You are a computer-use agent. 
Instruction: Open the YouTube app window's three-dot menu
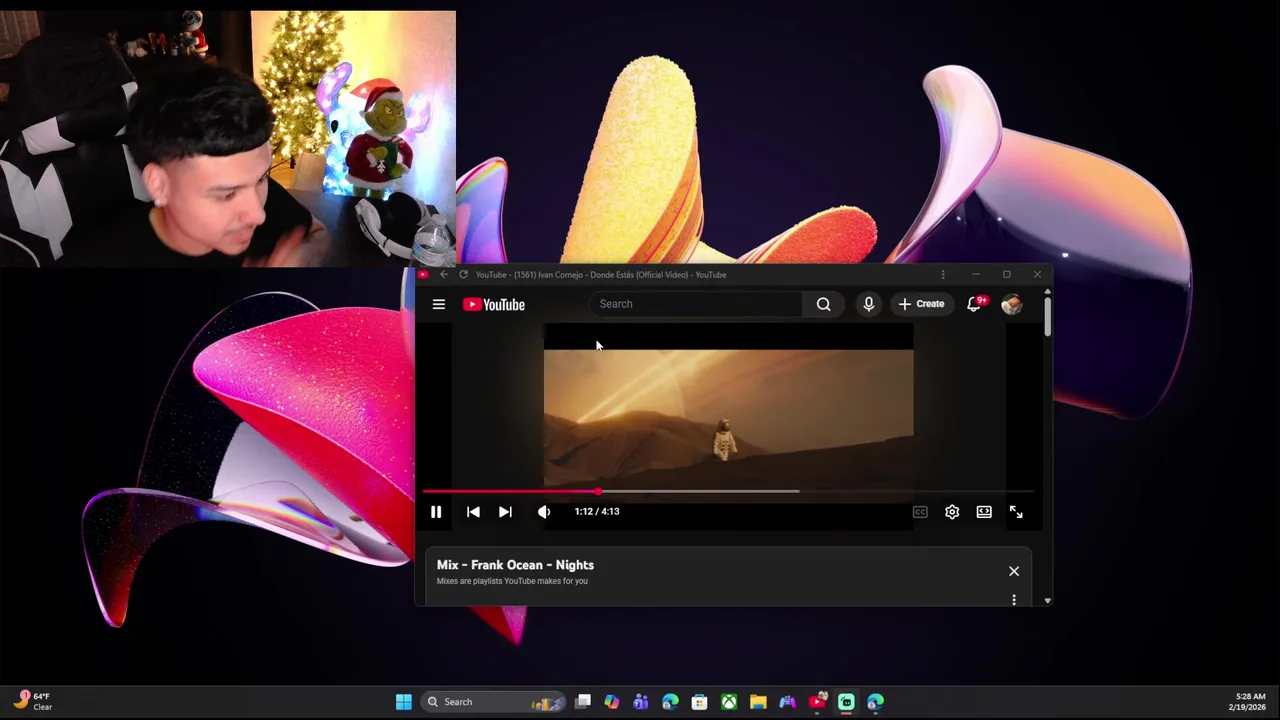tap(943, 274)
